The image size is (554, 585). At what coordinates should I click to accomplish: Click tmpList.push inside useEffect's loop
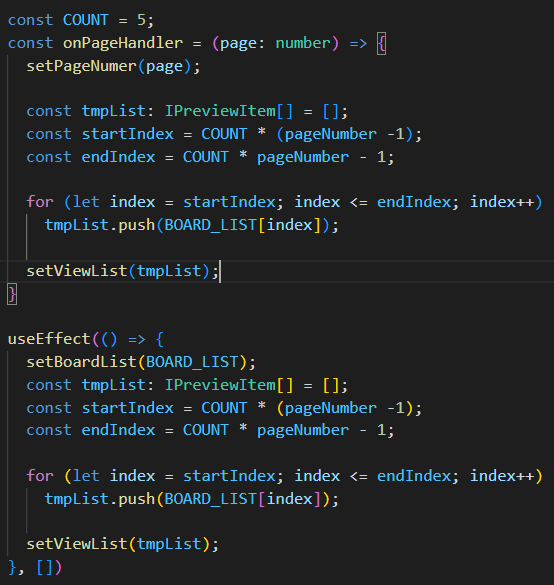tap(100, 499)
